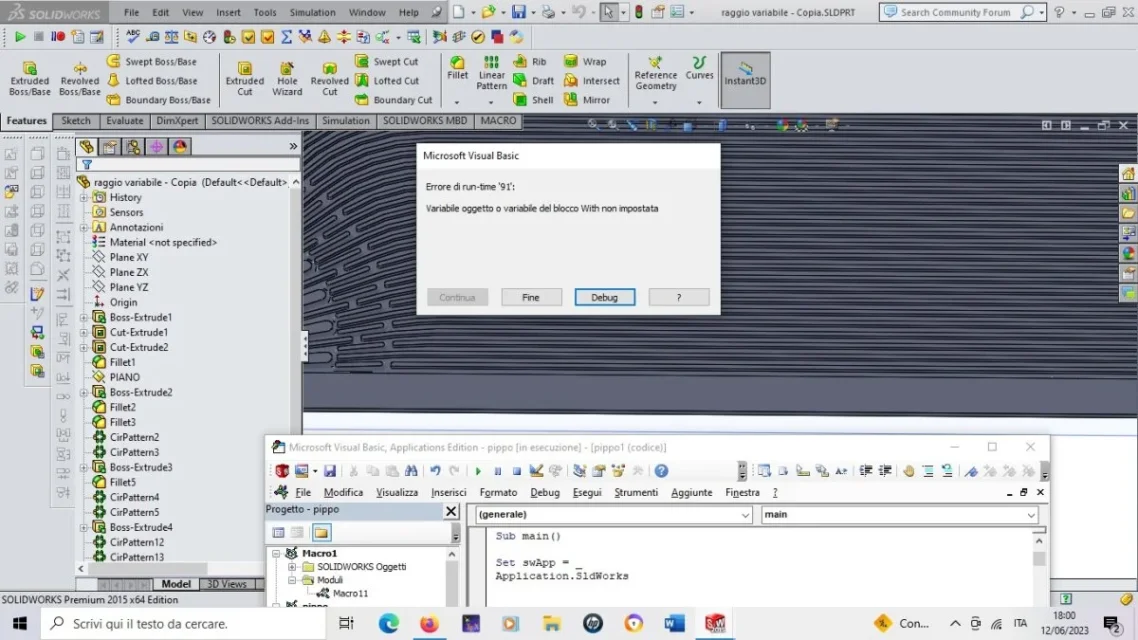The width and height of the screenshot is (1138, 640).
Task: Run macro with the green play icon in SolidWorks
Action: 20,36
